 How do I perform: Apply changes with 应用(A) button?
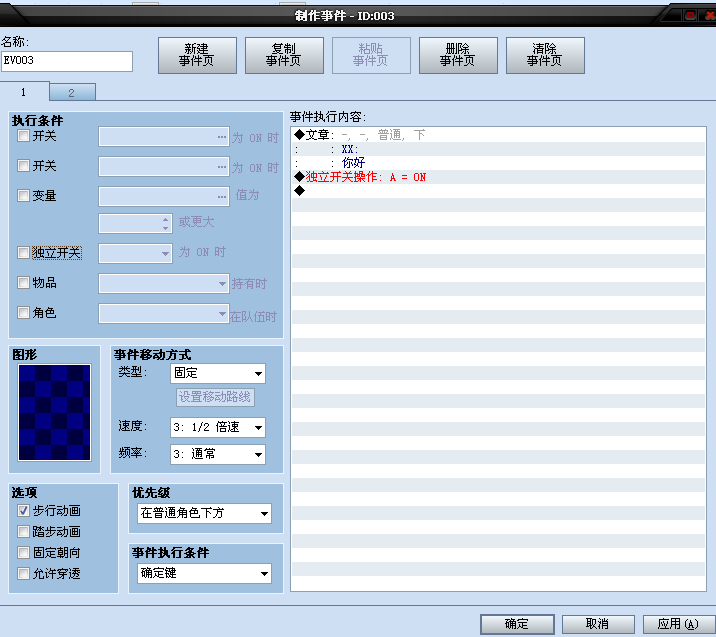click(679, 624)
